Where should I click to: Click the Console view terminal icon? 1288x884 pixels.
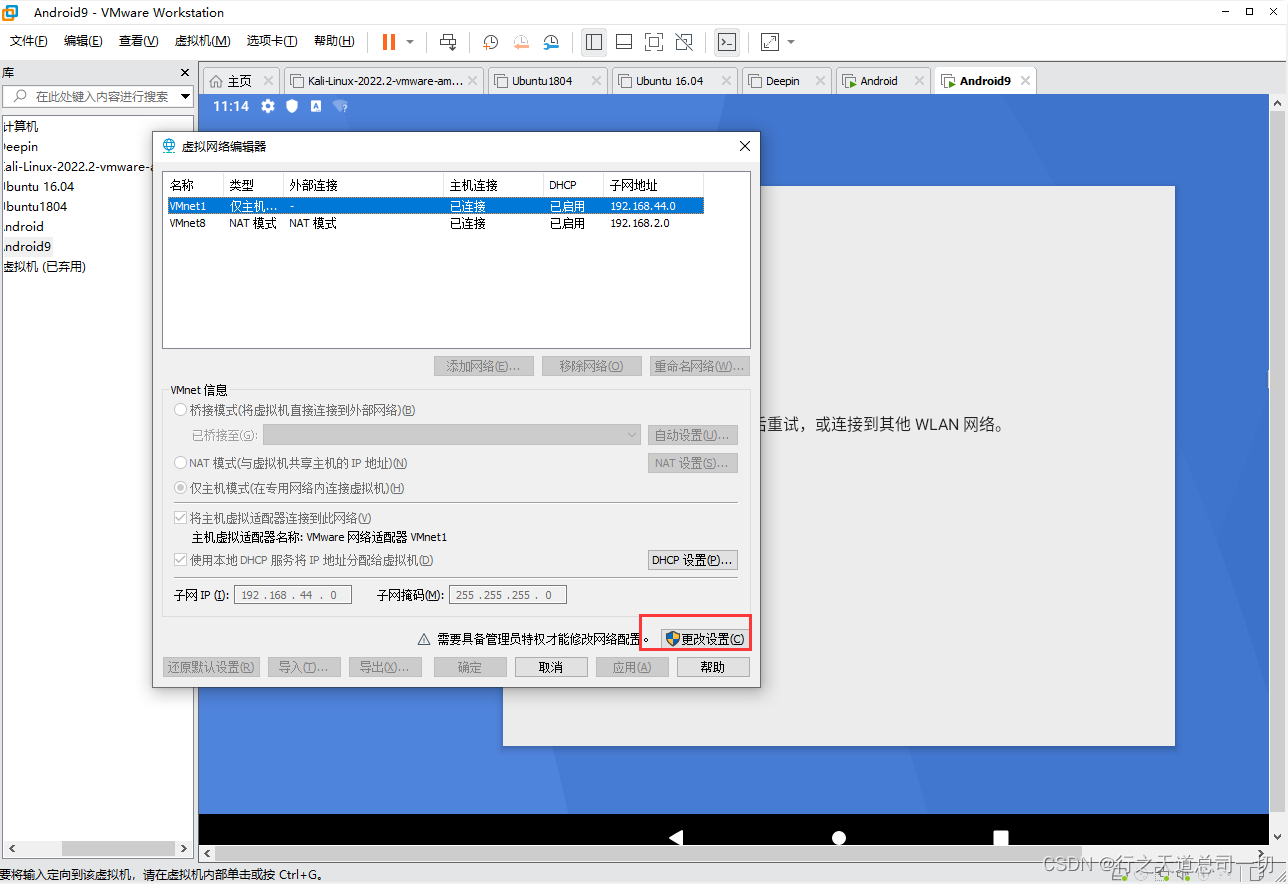[x=728, y=42]
